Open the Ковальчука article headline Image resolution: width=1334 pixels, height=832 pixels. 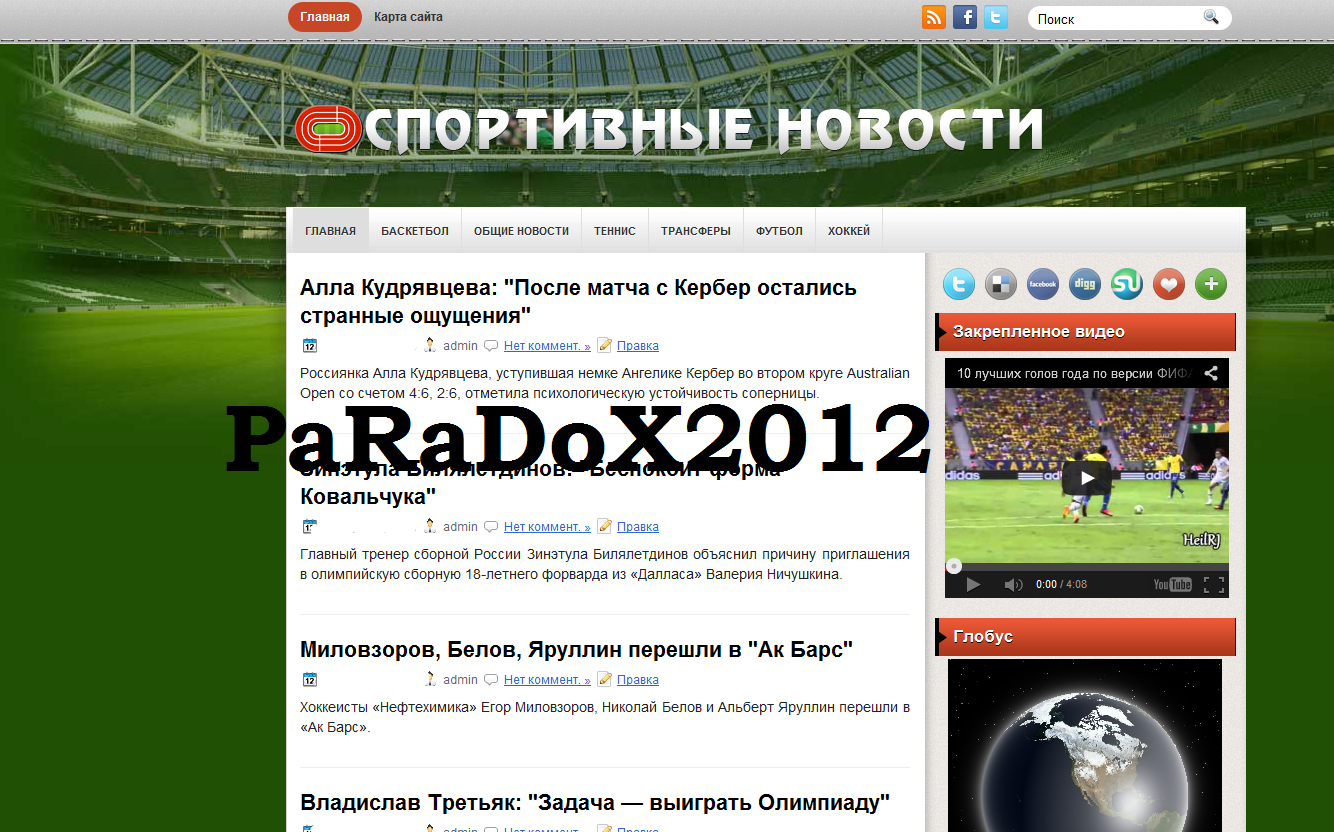tap(540, 482)
